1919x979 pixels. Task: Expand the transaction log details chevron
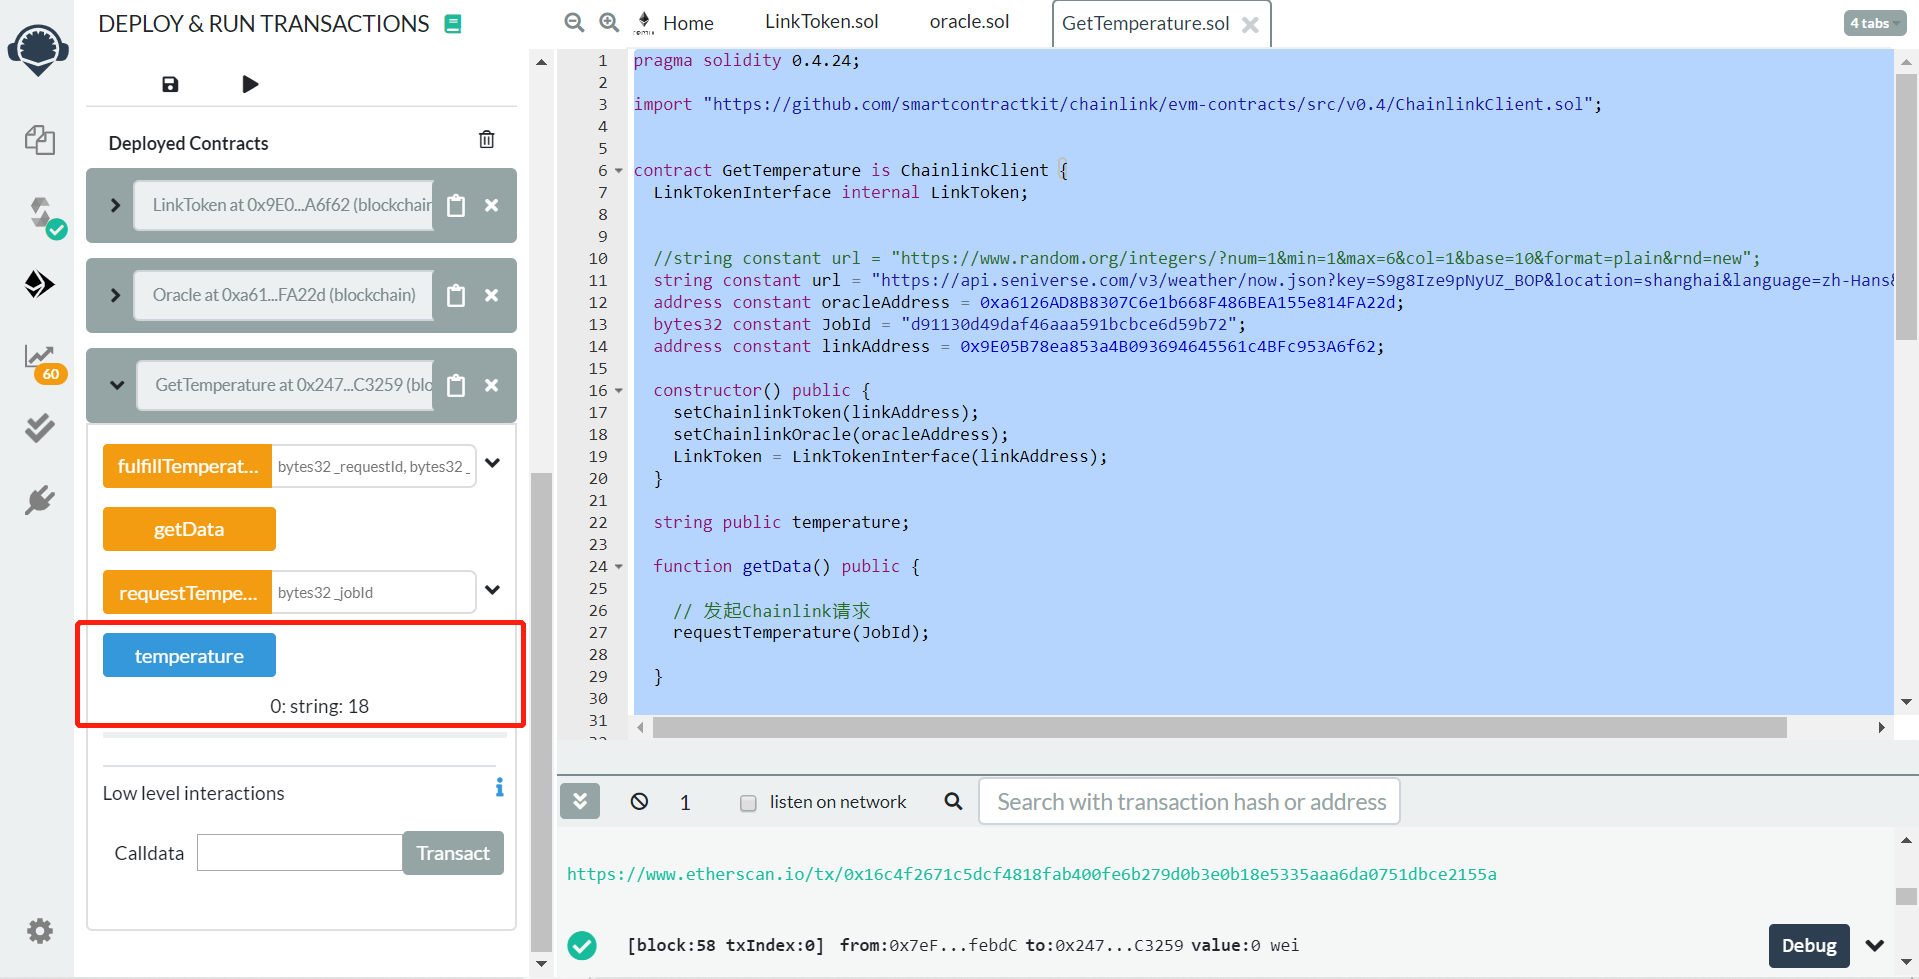pyautogui.click(x=1875, y=945)
